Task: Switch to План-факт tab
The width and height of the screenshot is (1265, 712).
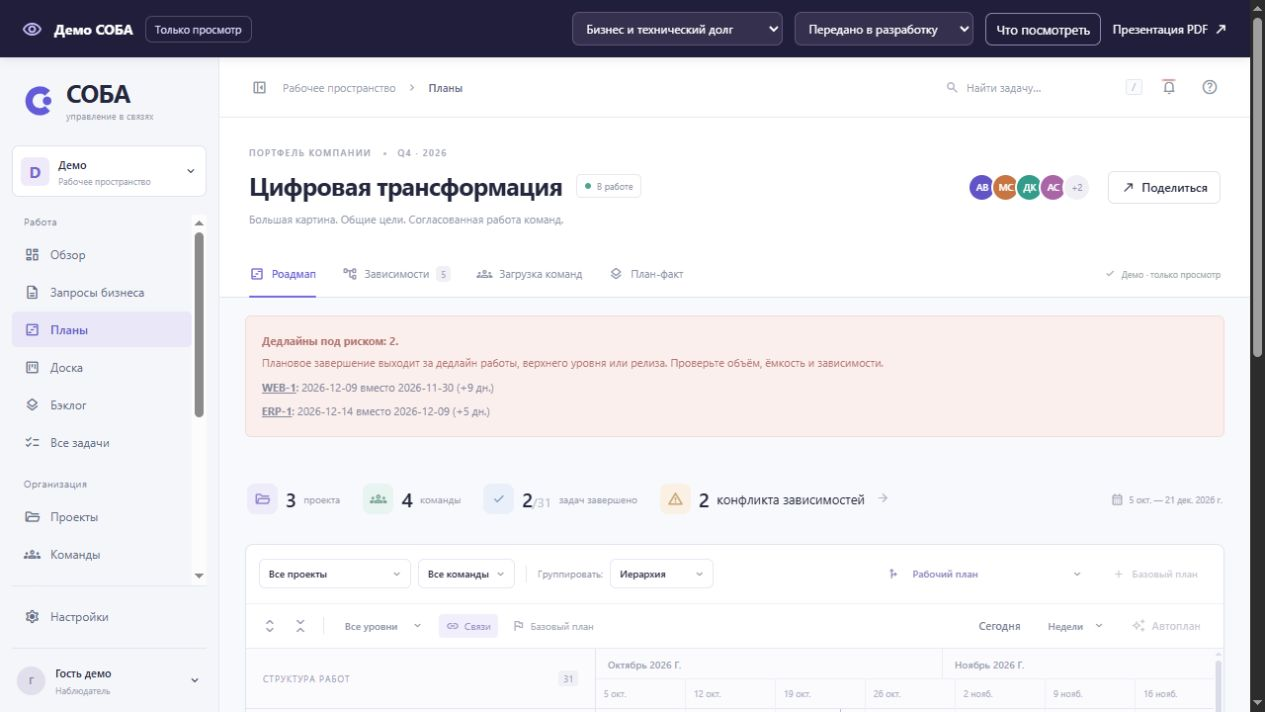Action: click(x=647, y=274)
